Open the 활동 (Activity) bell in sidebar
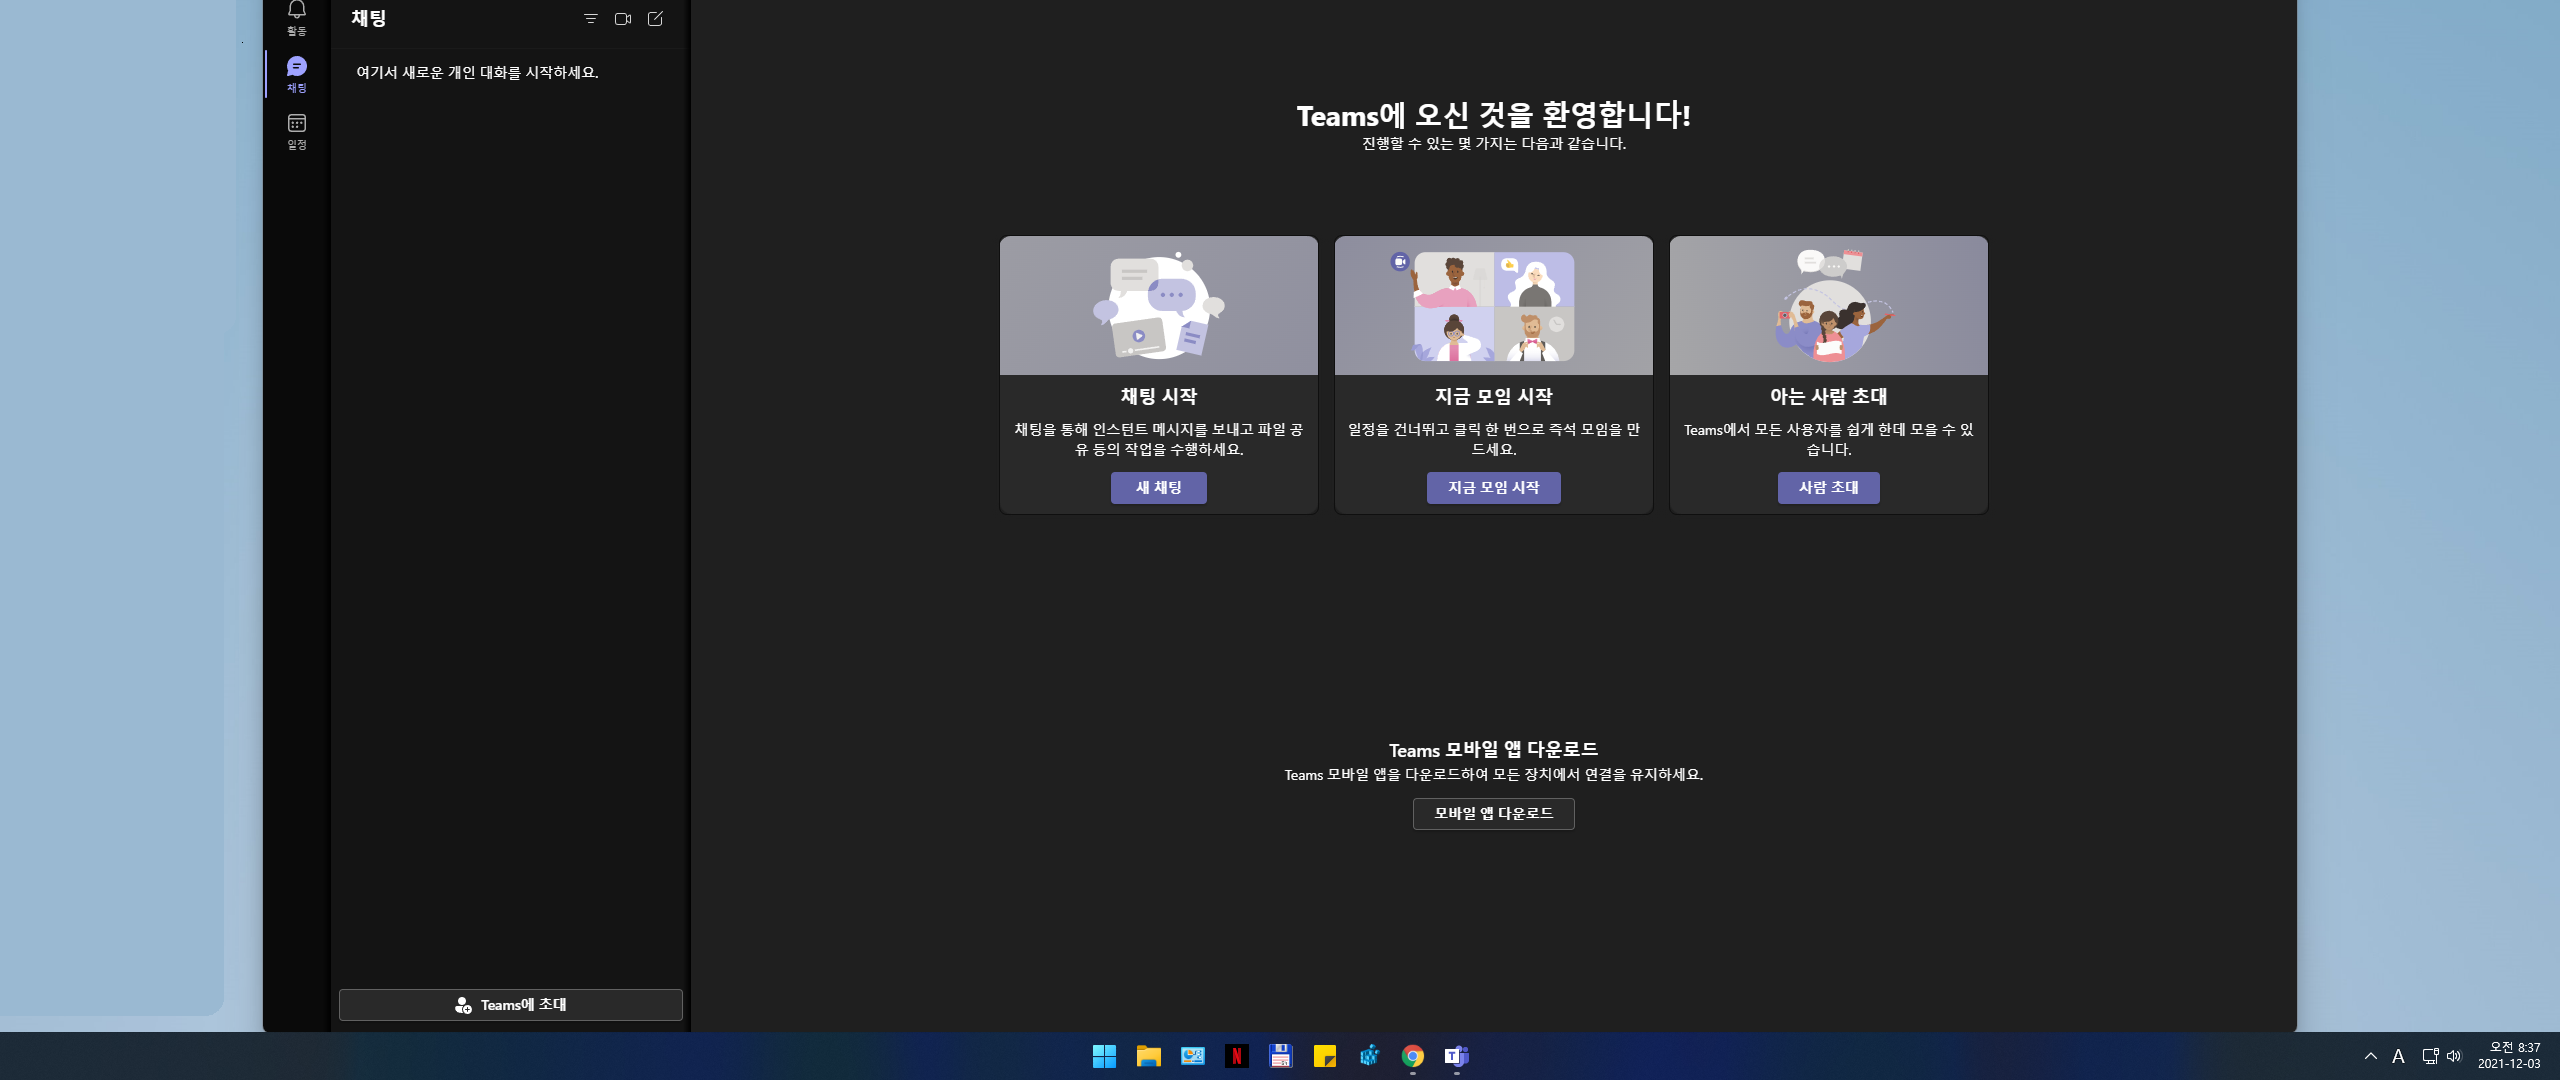2560x1080 pixels. click(296, 17)
